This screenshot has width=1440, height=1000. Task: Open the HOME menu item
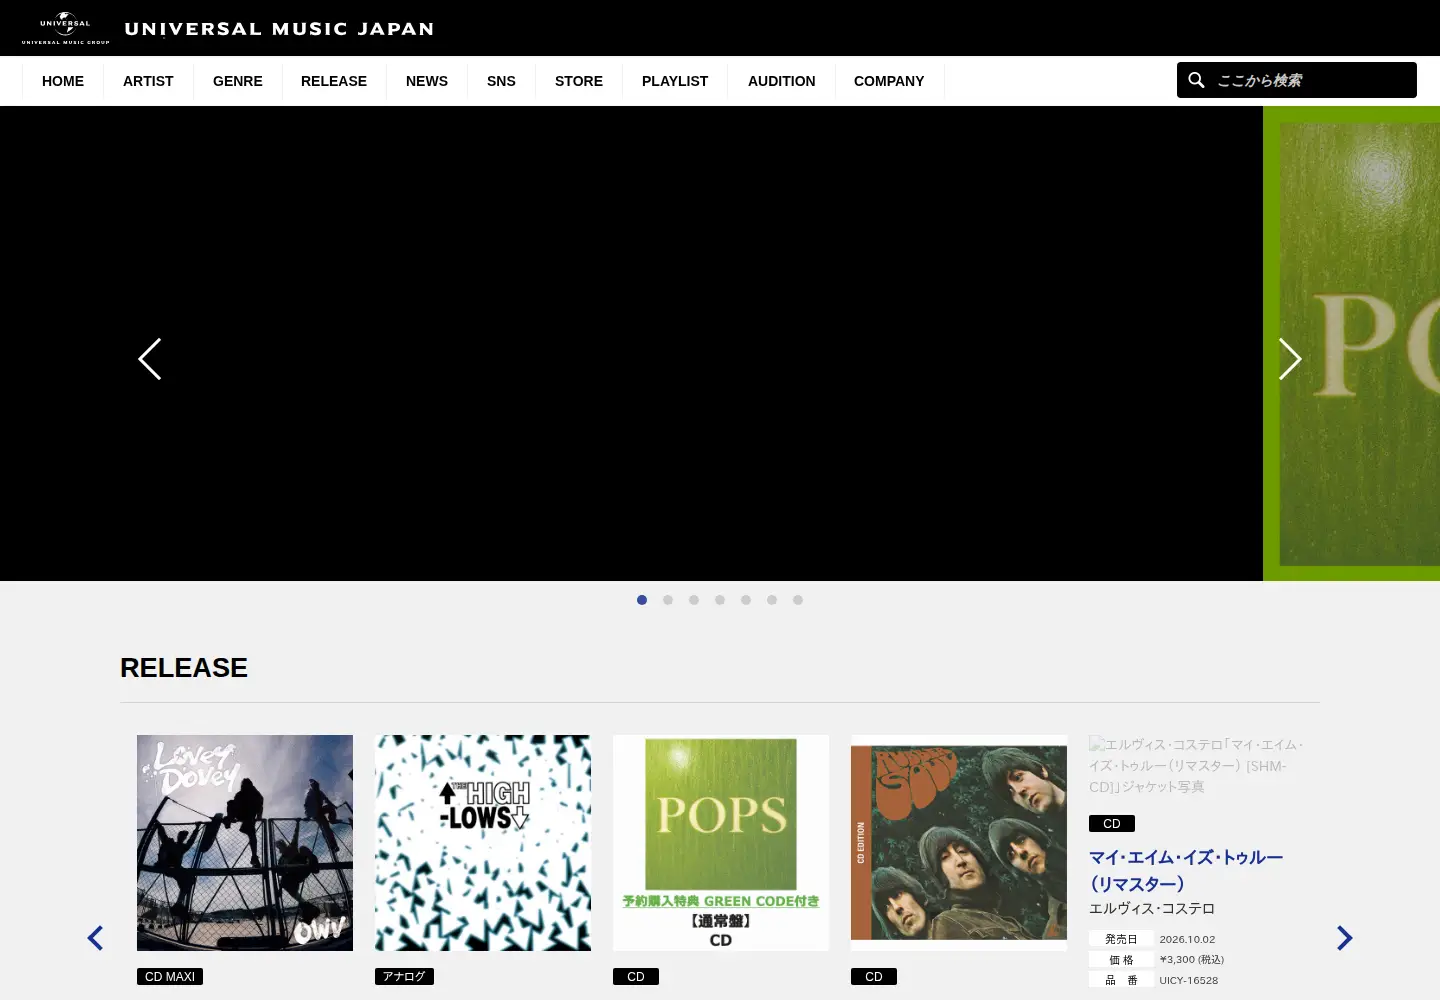[x=63, y=81]
